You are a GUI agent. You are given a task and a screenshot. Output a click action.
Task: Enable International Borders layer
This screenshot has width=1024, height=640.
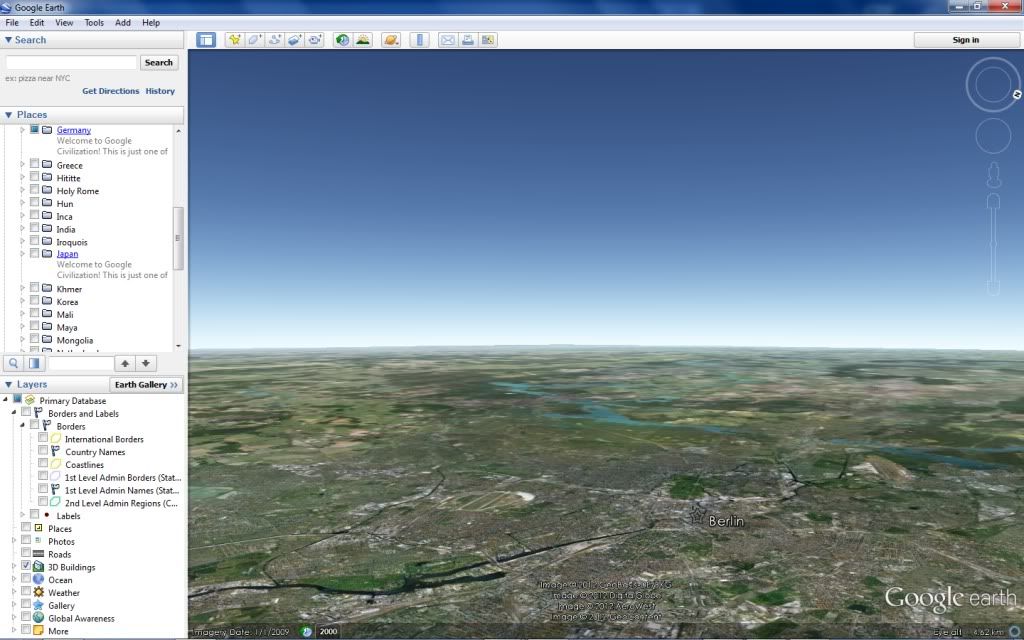[42, 438]
